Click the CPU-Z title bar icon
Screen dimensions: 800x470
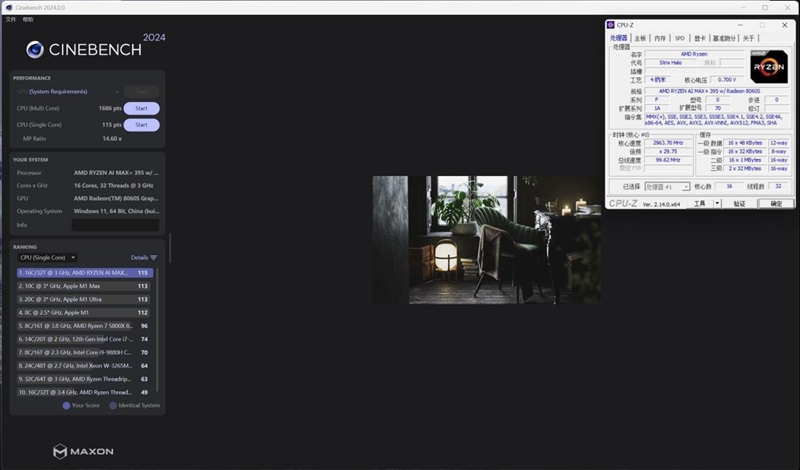point(614,22)
